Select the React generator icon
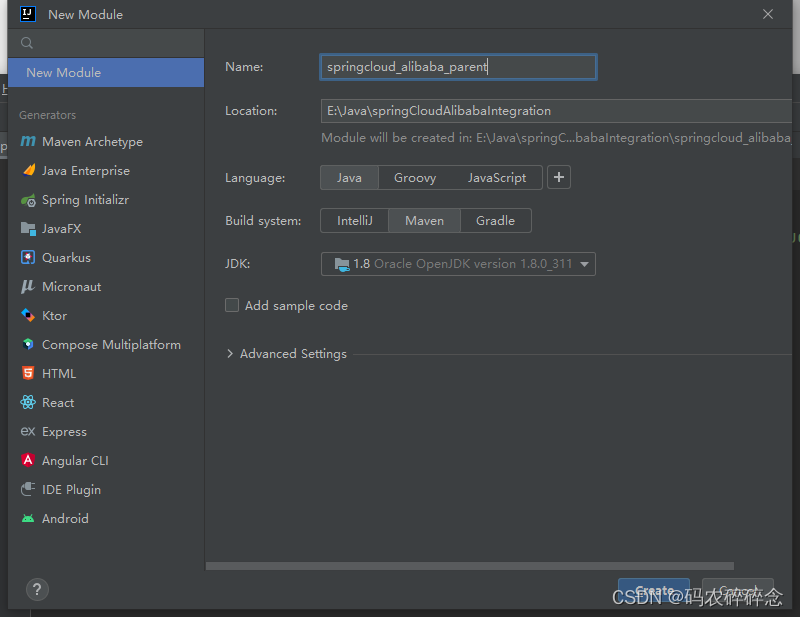The image size is (800, 617). pyautogui.click(x=28, y=402)
